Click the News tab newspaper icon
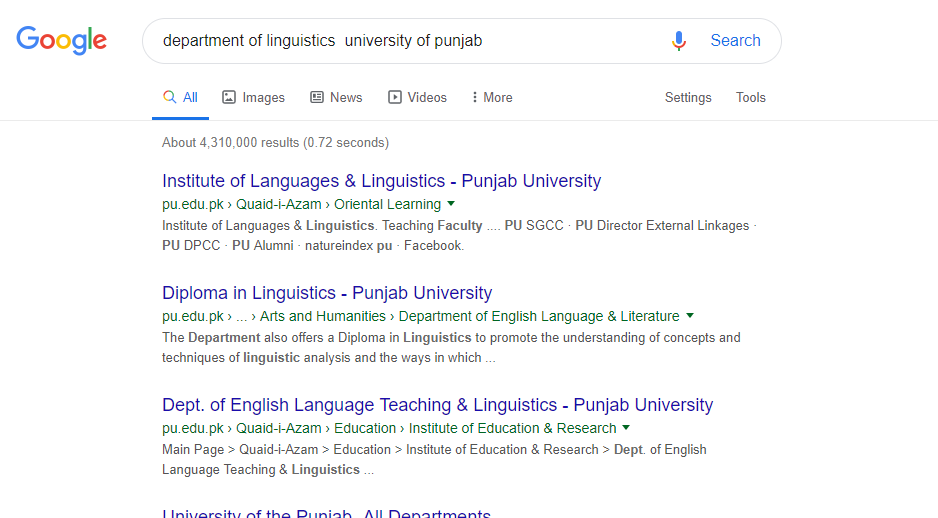Screen dimensions: 938x518 tap(316, 97)
